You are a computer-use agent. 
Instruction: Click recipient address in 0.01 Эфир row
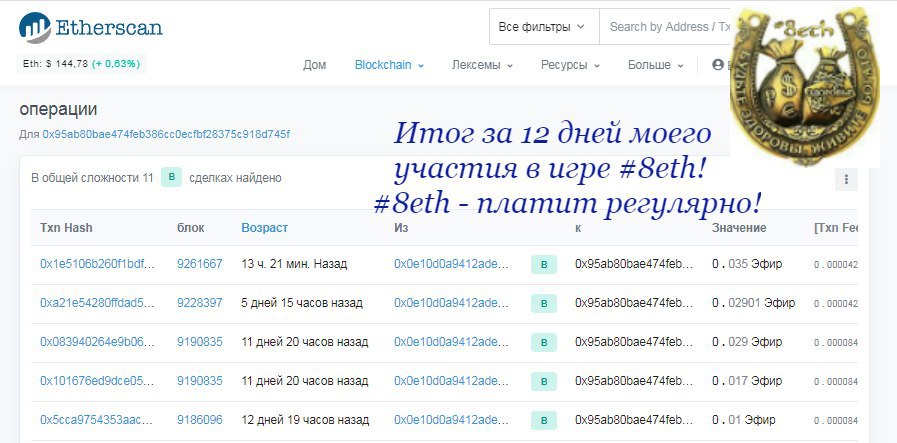coord(634,420)
